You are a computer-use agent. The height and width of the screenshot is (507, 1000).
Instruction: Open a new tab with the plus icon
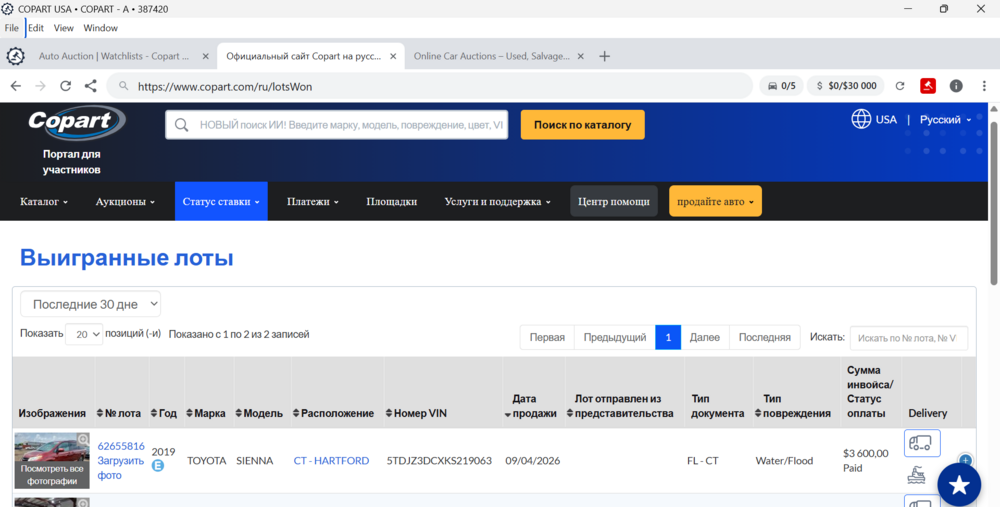pos(605,56)
